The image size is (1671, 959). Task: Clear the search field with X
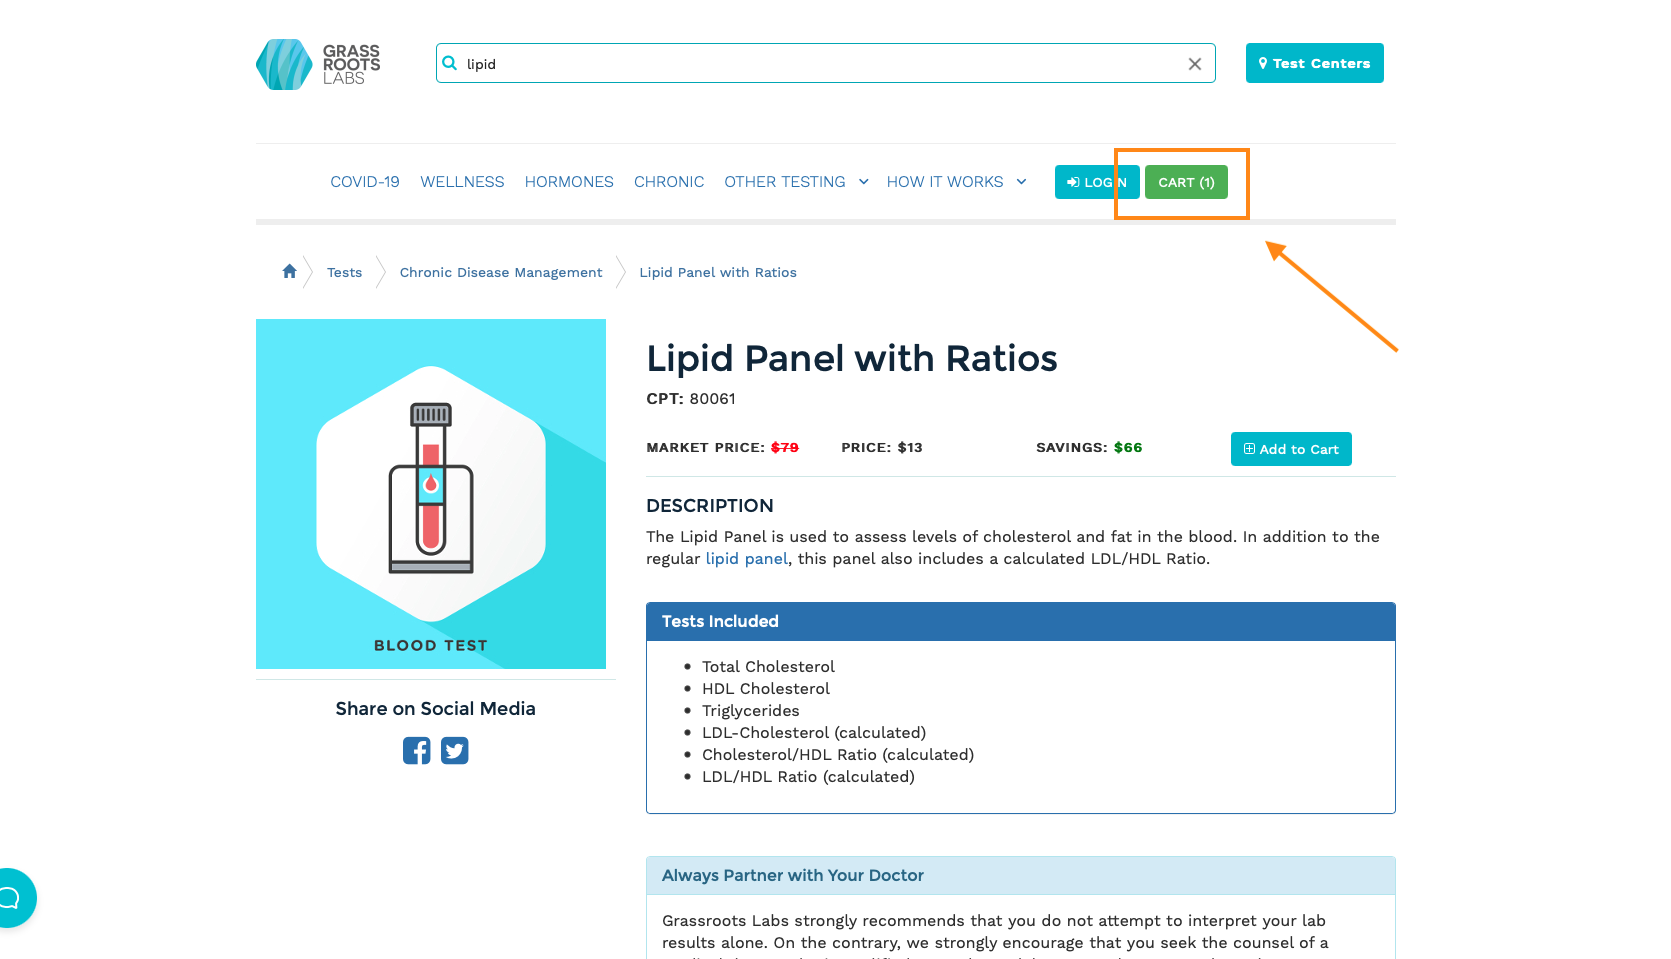click(1194, 64)
